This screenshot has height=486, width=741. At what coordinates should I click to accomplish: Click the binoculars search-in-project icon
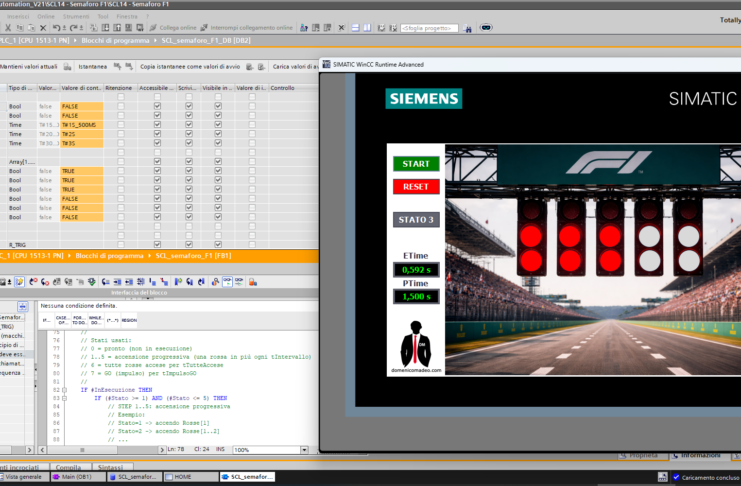(467, 28)
